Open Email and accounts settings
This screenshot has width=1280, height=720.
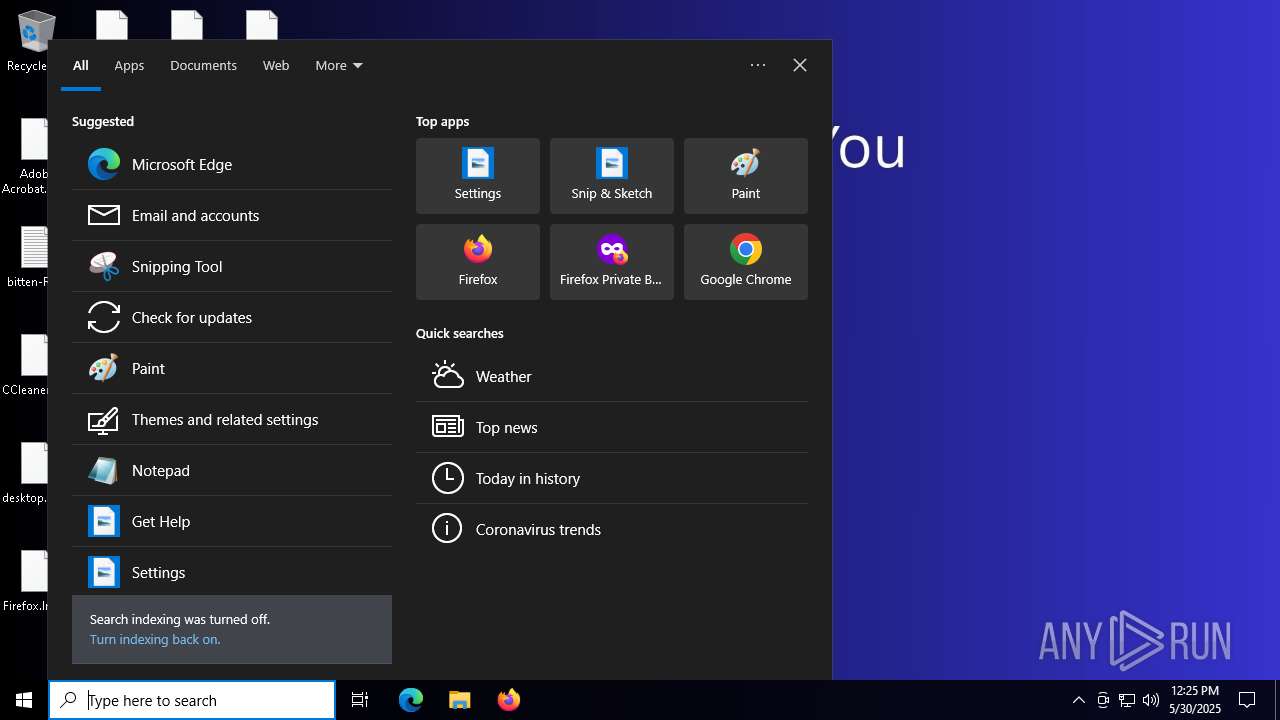232,215
